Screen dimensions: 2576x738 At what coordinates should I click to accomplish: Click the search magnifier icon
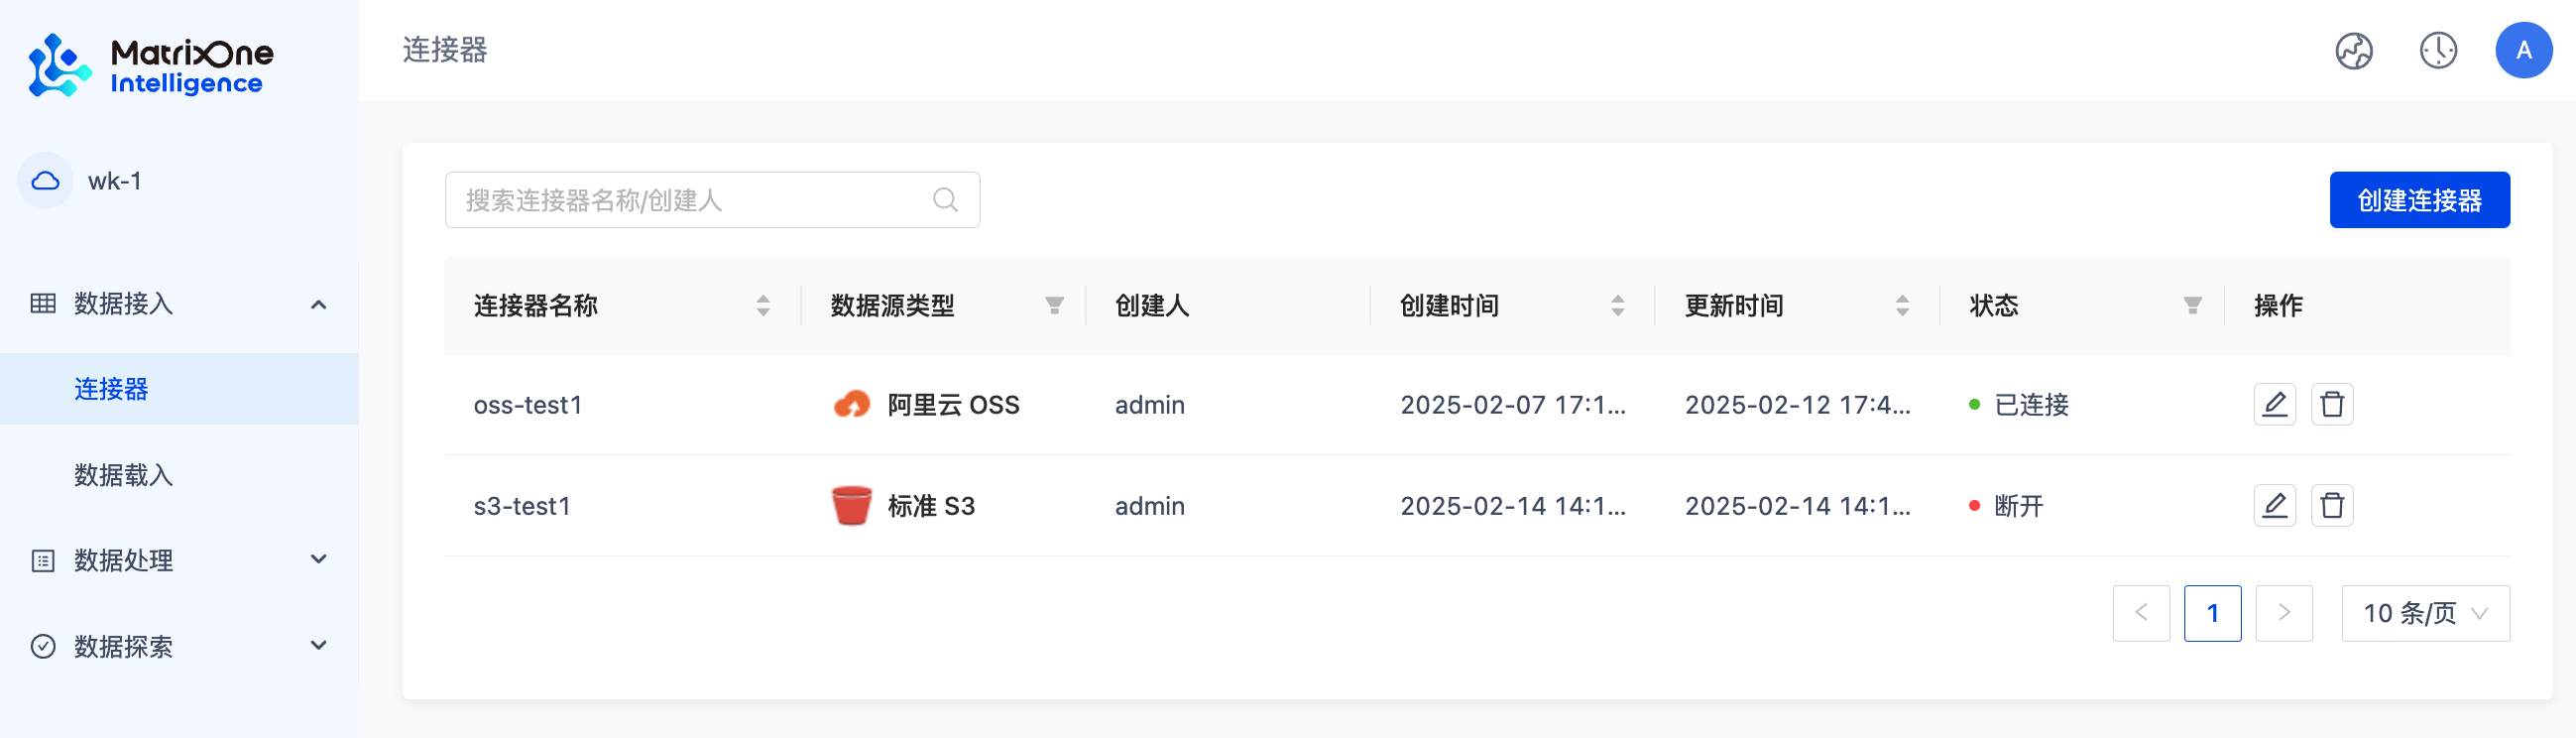pyautogui.click(x=945, y=200)
